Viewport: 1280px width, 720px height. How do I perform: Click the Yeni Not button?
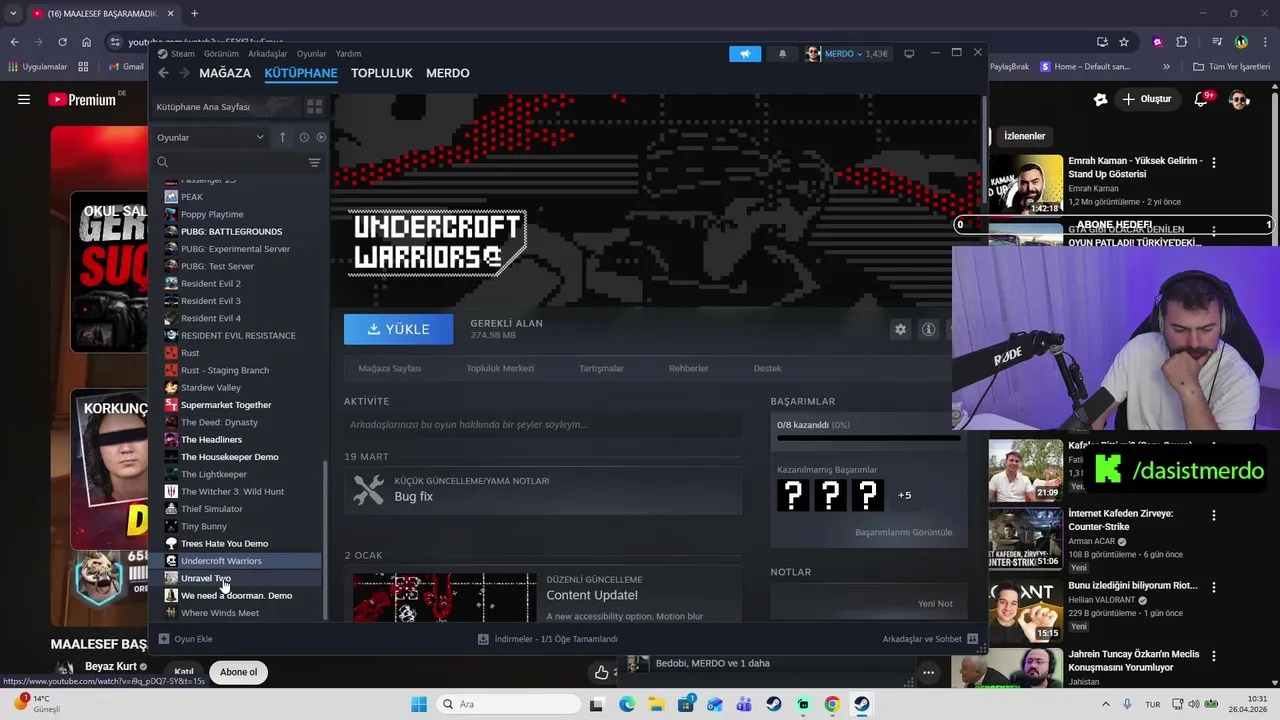(x=935, y=604)
